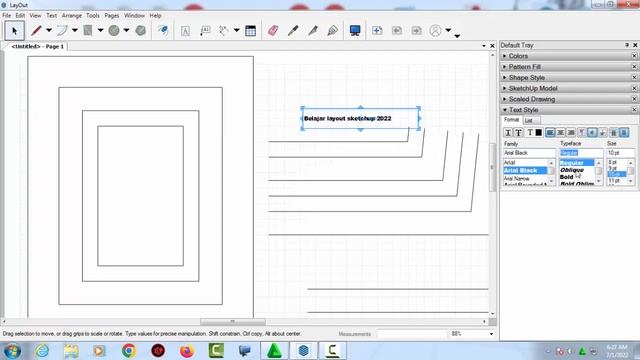The width and height of the screenshot is (640, 360).
Task: Anchor text to vertical center
Action: tap(592, 133)
